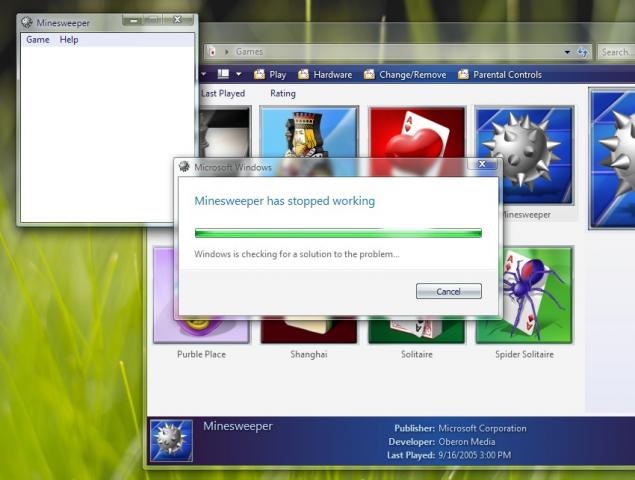
Task: Click the Minesweeper title in details pane
Action: (x=238, y=426)
